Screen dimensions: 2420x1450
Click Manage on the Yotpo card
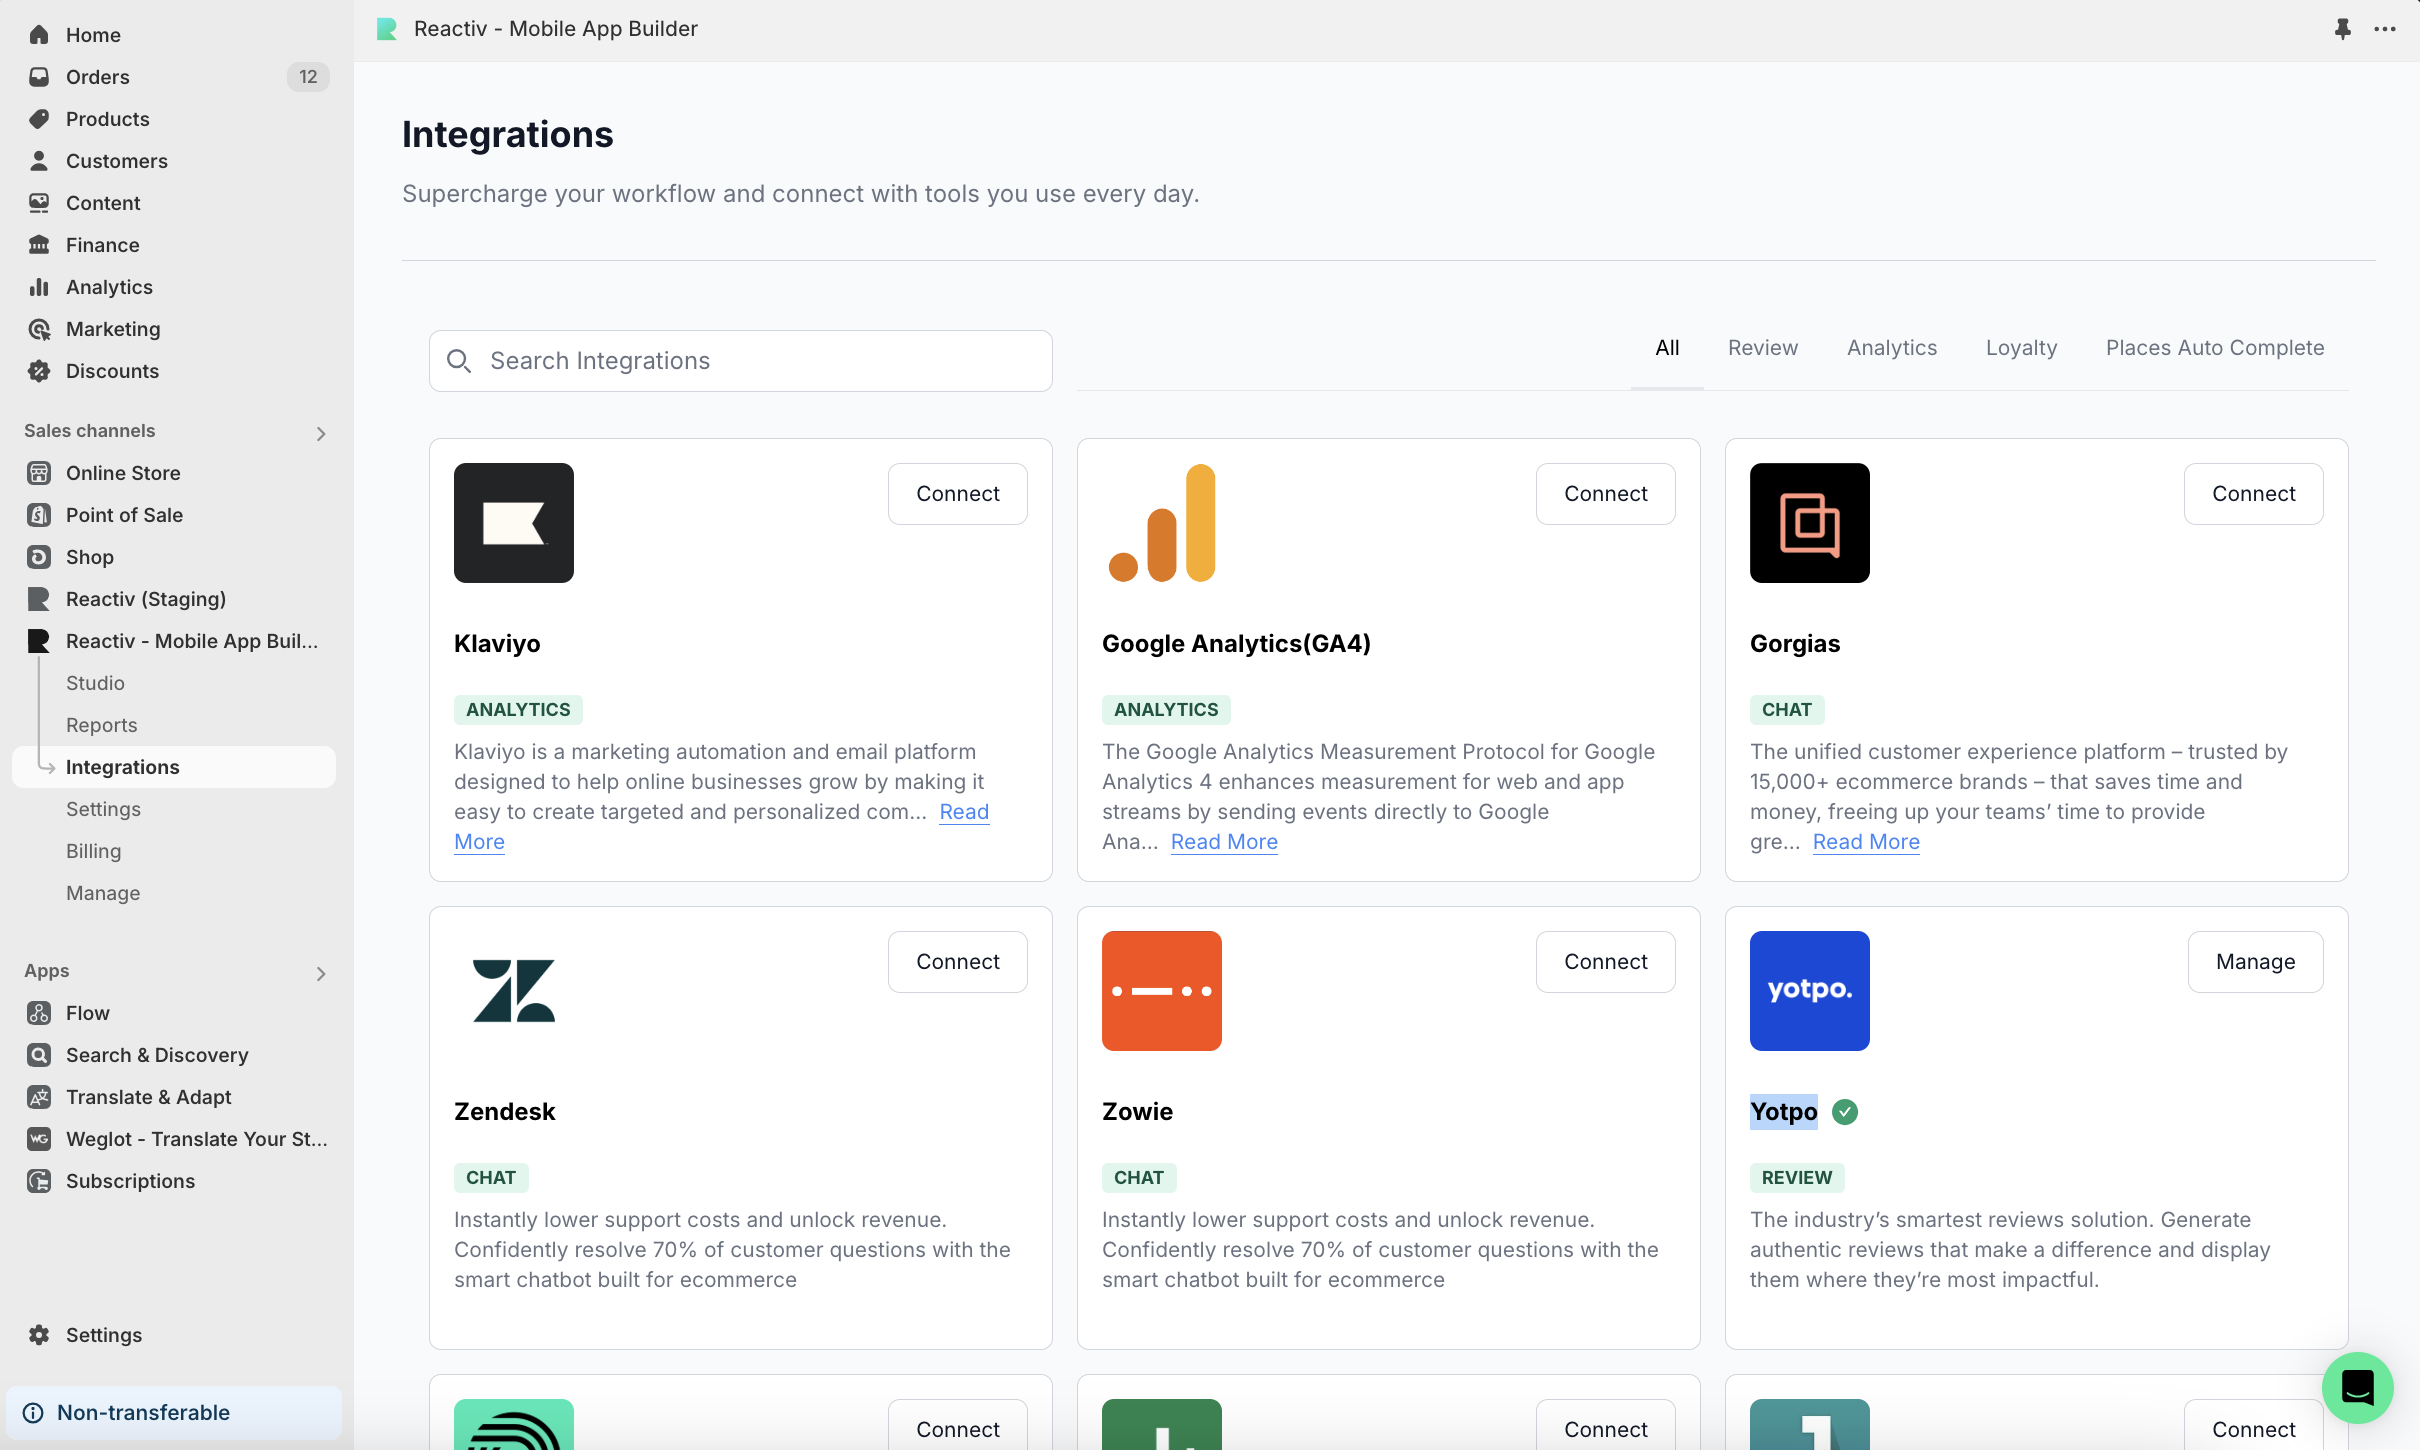click(x=2254, y=962)
